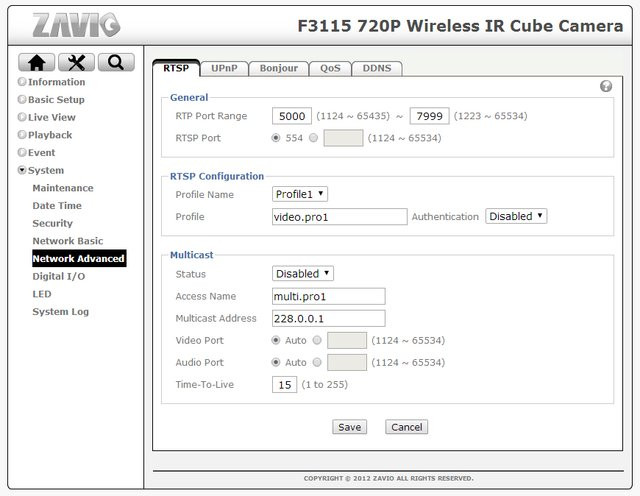Open the Security settings page

(52, 223)
